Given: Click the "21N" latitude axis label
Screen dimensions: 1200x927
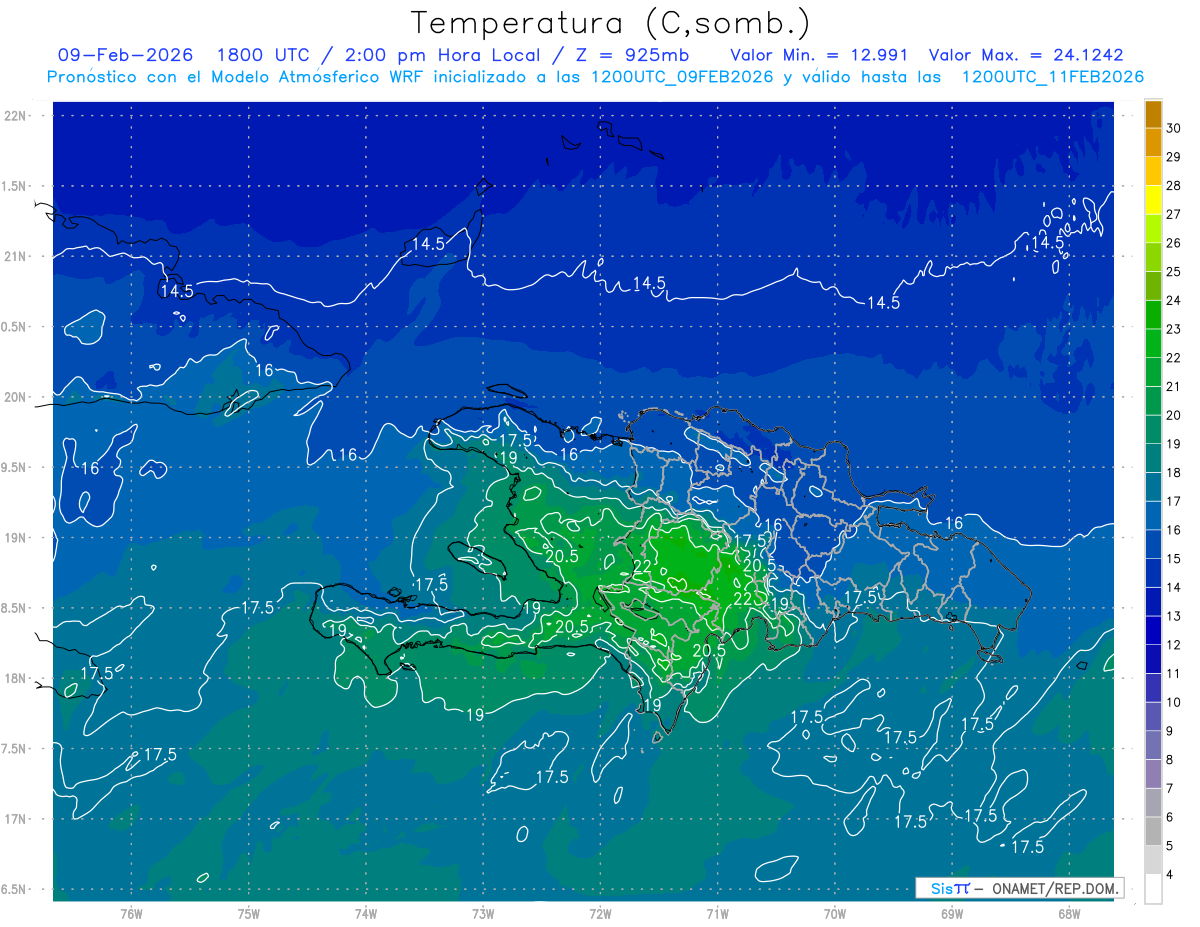Looking at the screenshot, I should pyautogui.click(x=16, y=256).
